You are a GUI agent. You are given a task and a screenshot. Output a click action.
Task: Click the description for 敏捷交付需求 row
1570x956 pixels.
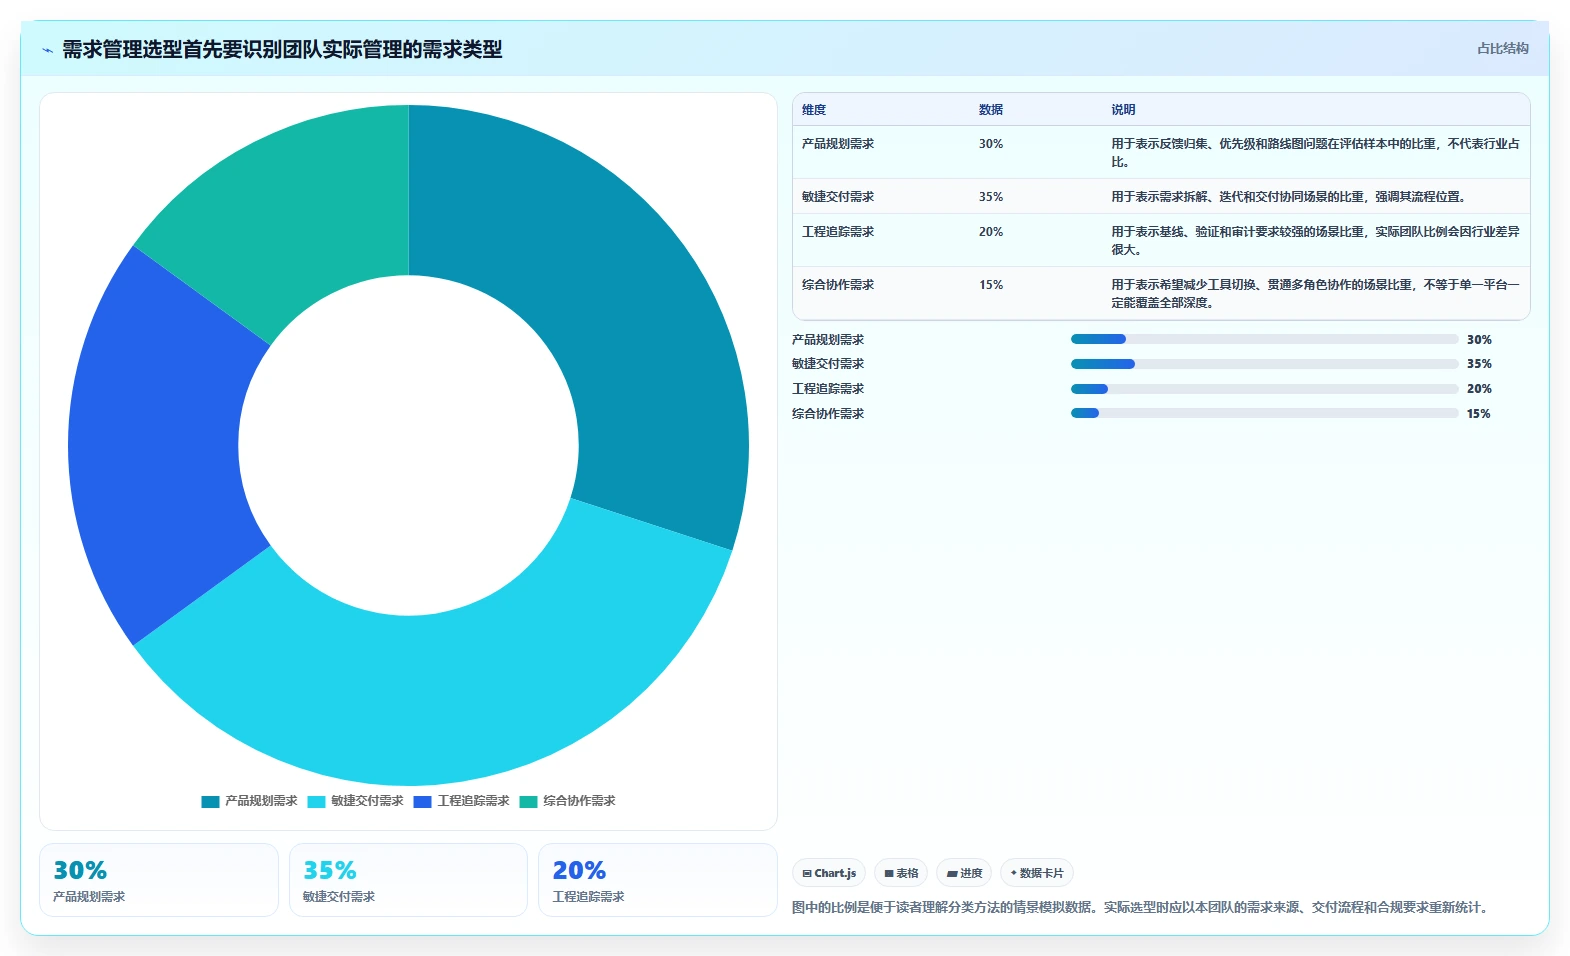[x=1288, y=197]
